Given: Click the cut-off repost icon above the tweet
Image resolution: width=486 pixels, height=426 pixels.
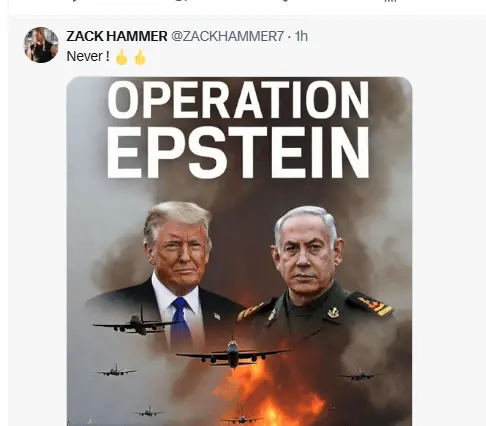Looking at the screenshot, I should pos(182,1).
